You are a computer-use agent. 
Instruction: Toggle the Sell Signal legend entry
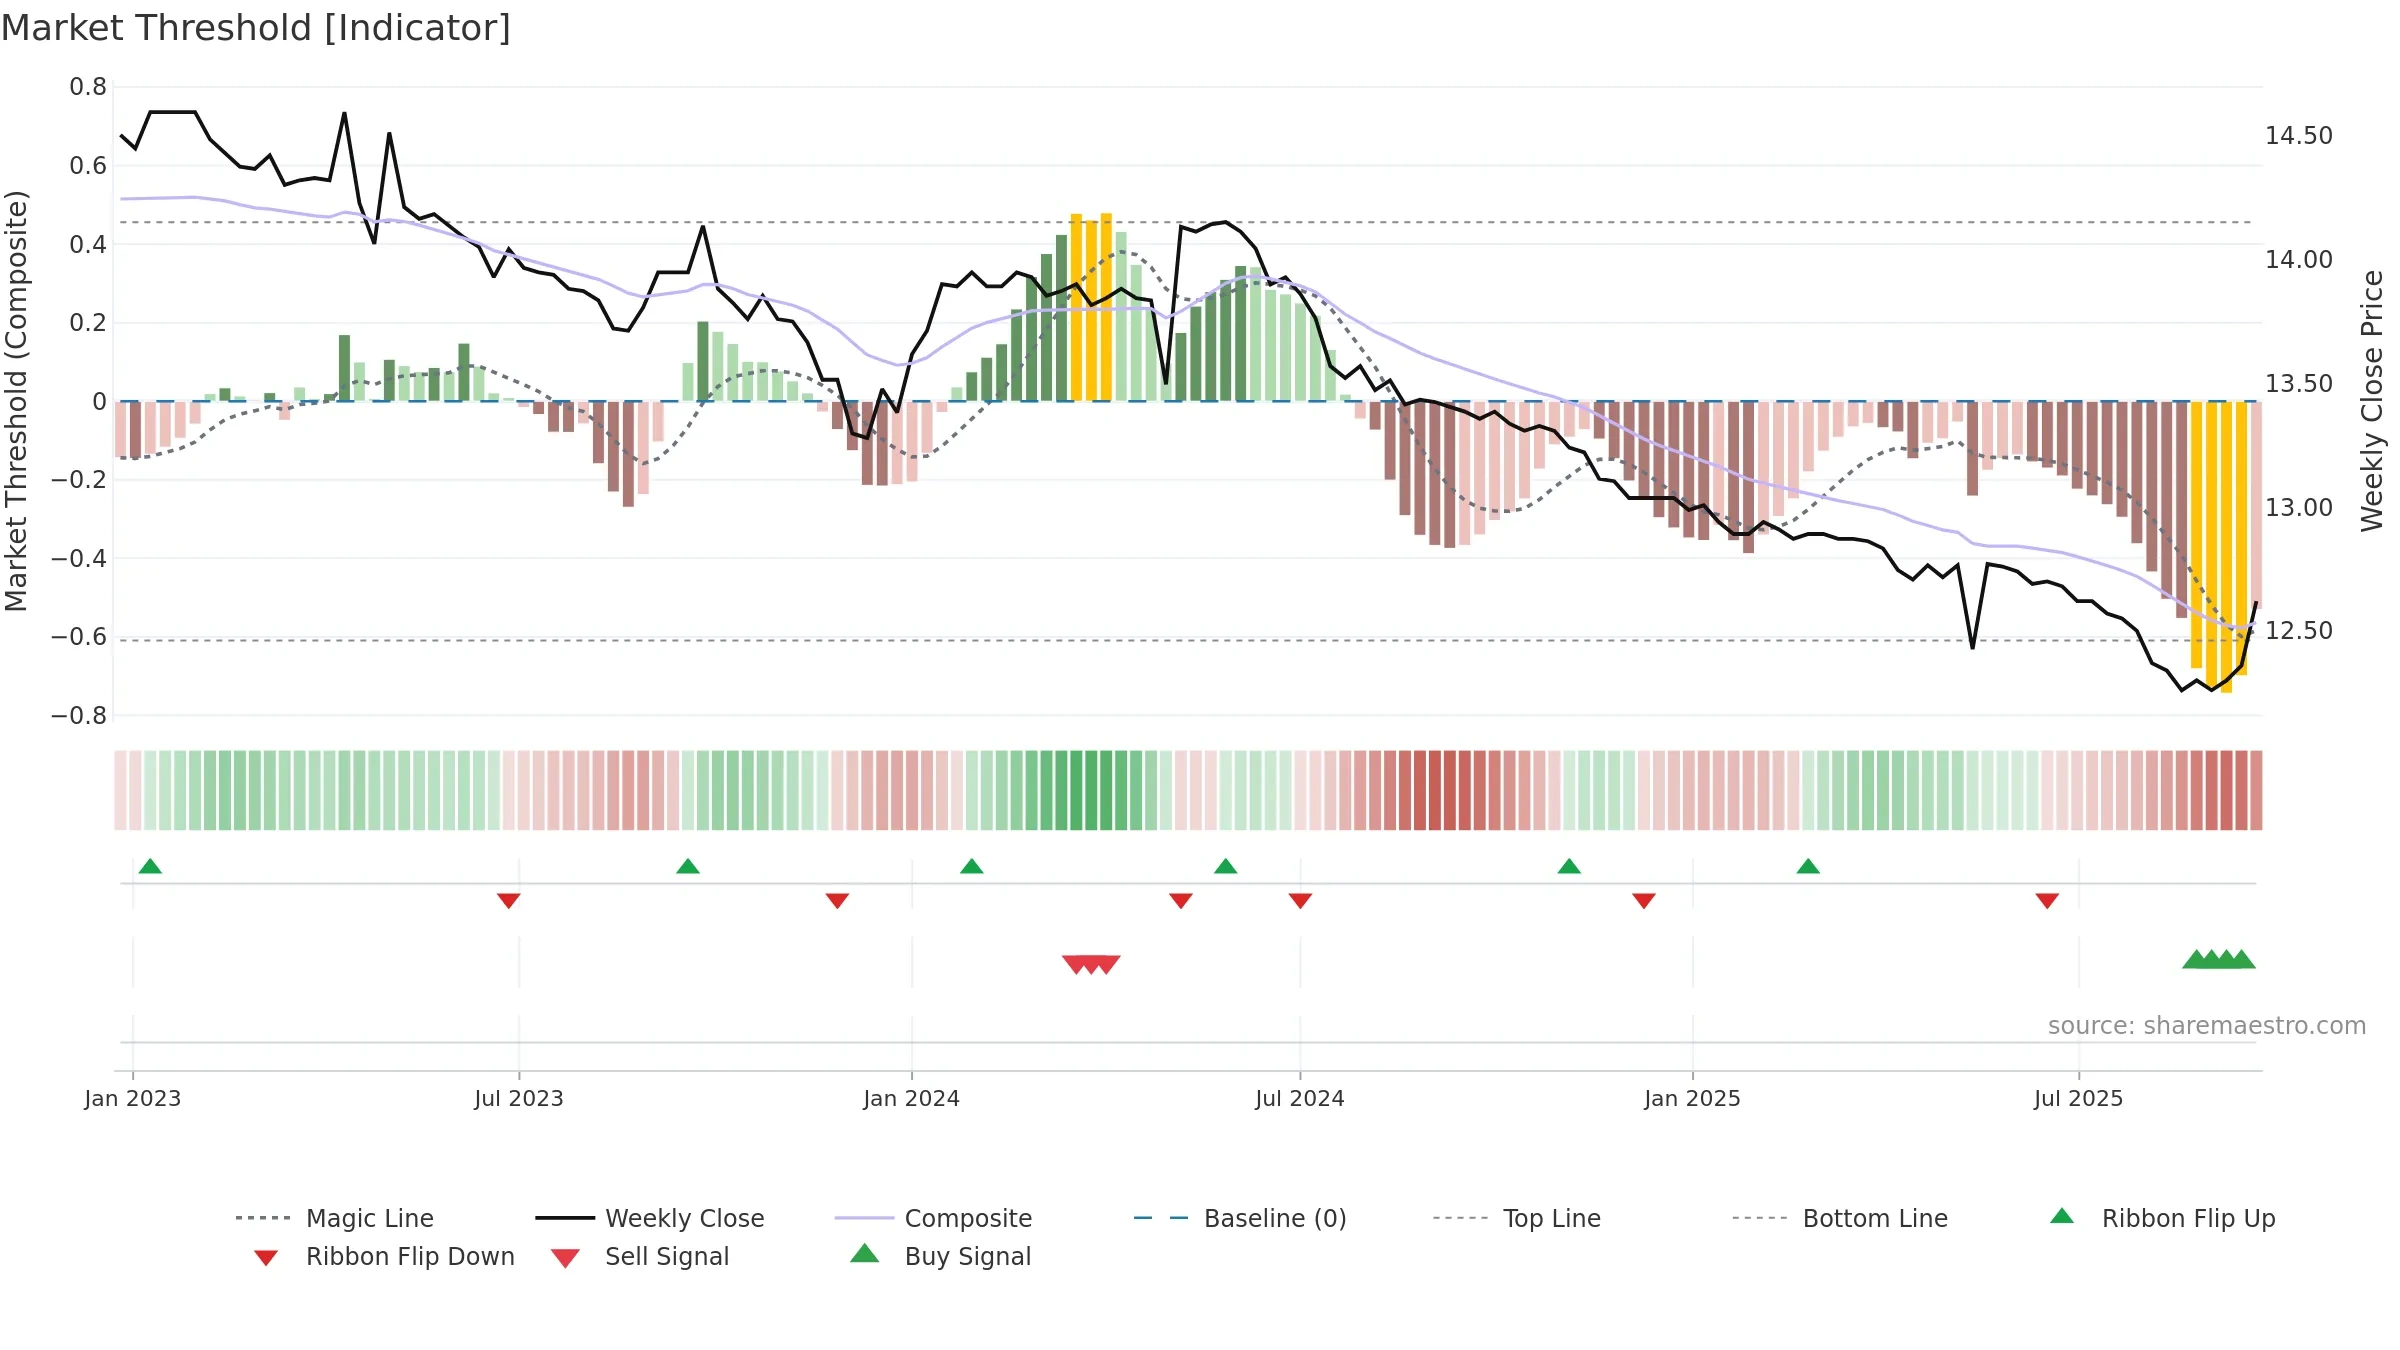[640, 1256]
